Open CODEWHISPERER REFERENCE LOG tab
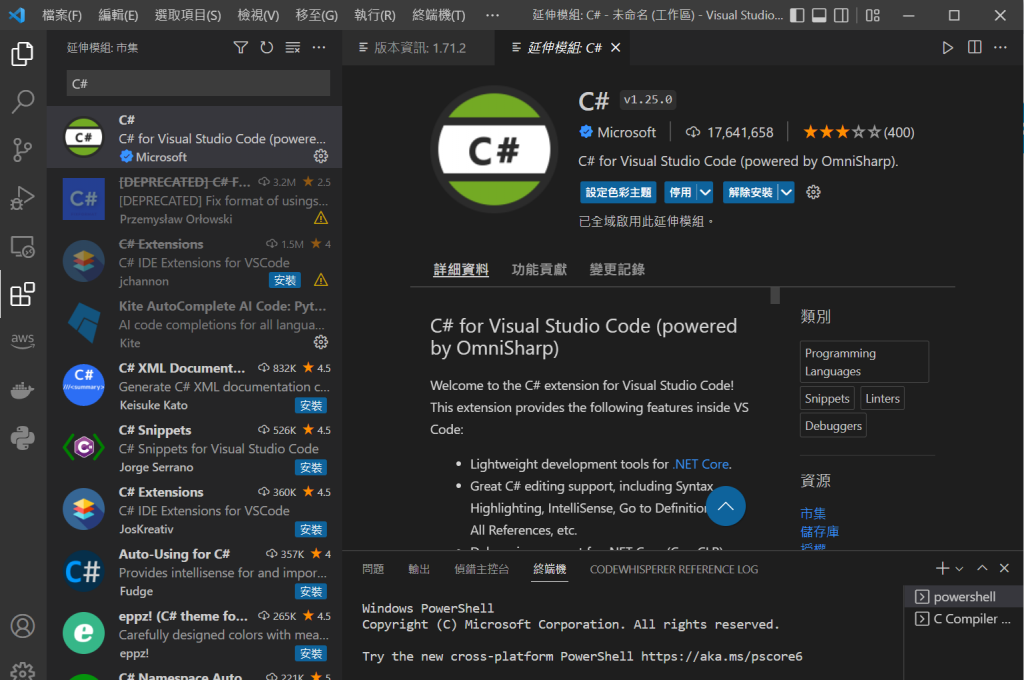This screenshot has height=680, width=1024. [x=674, y=569]
